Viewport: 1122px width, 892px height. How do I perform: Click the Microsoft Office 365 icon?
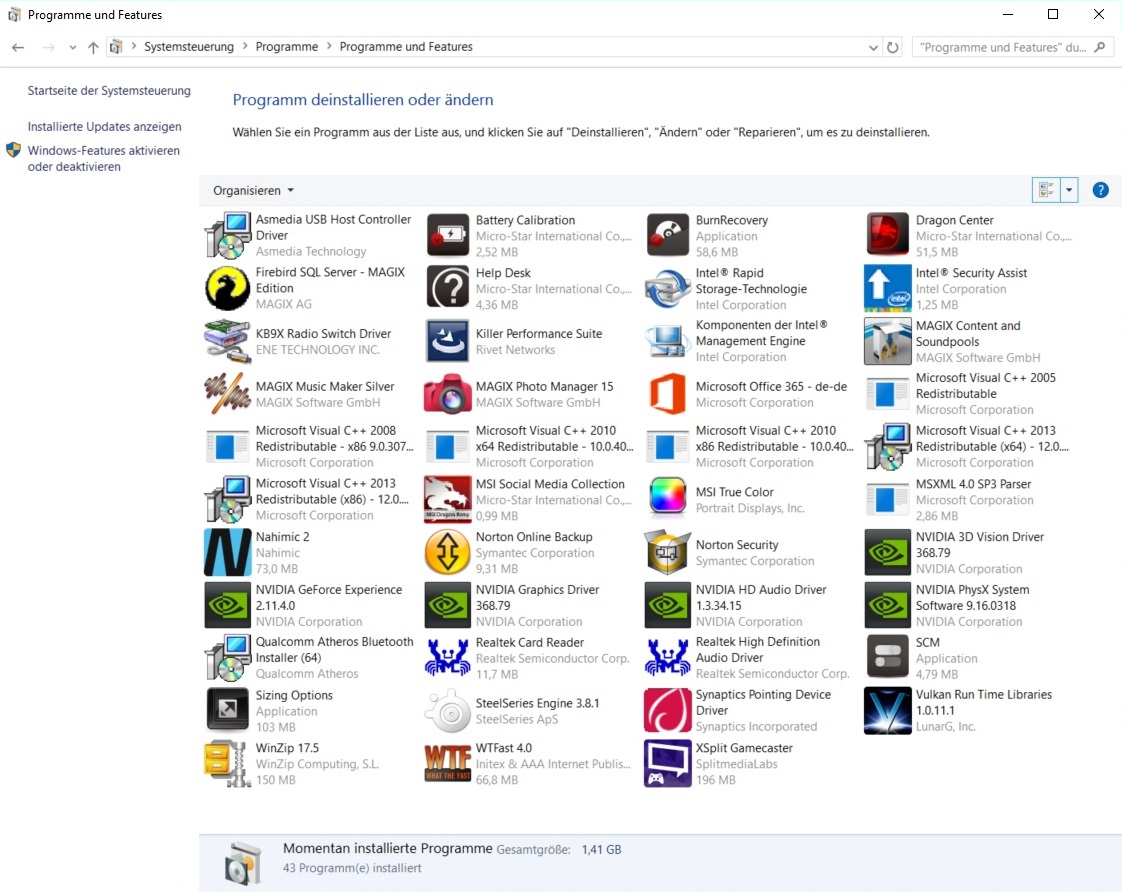click(668, 393)
